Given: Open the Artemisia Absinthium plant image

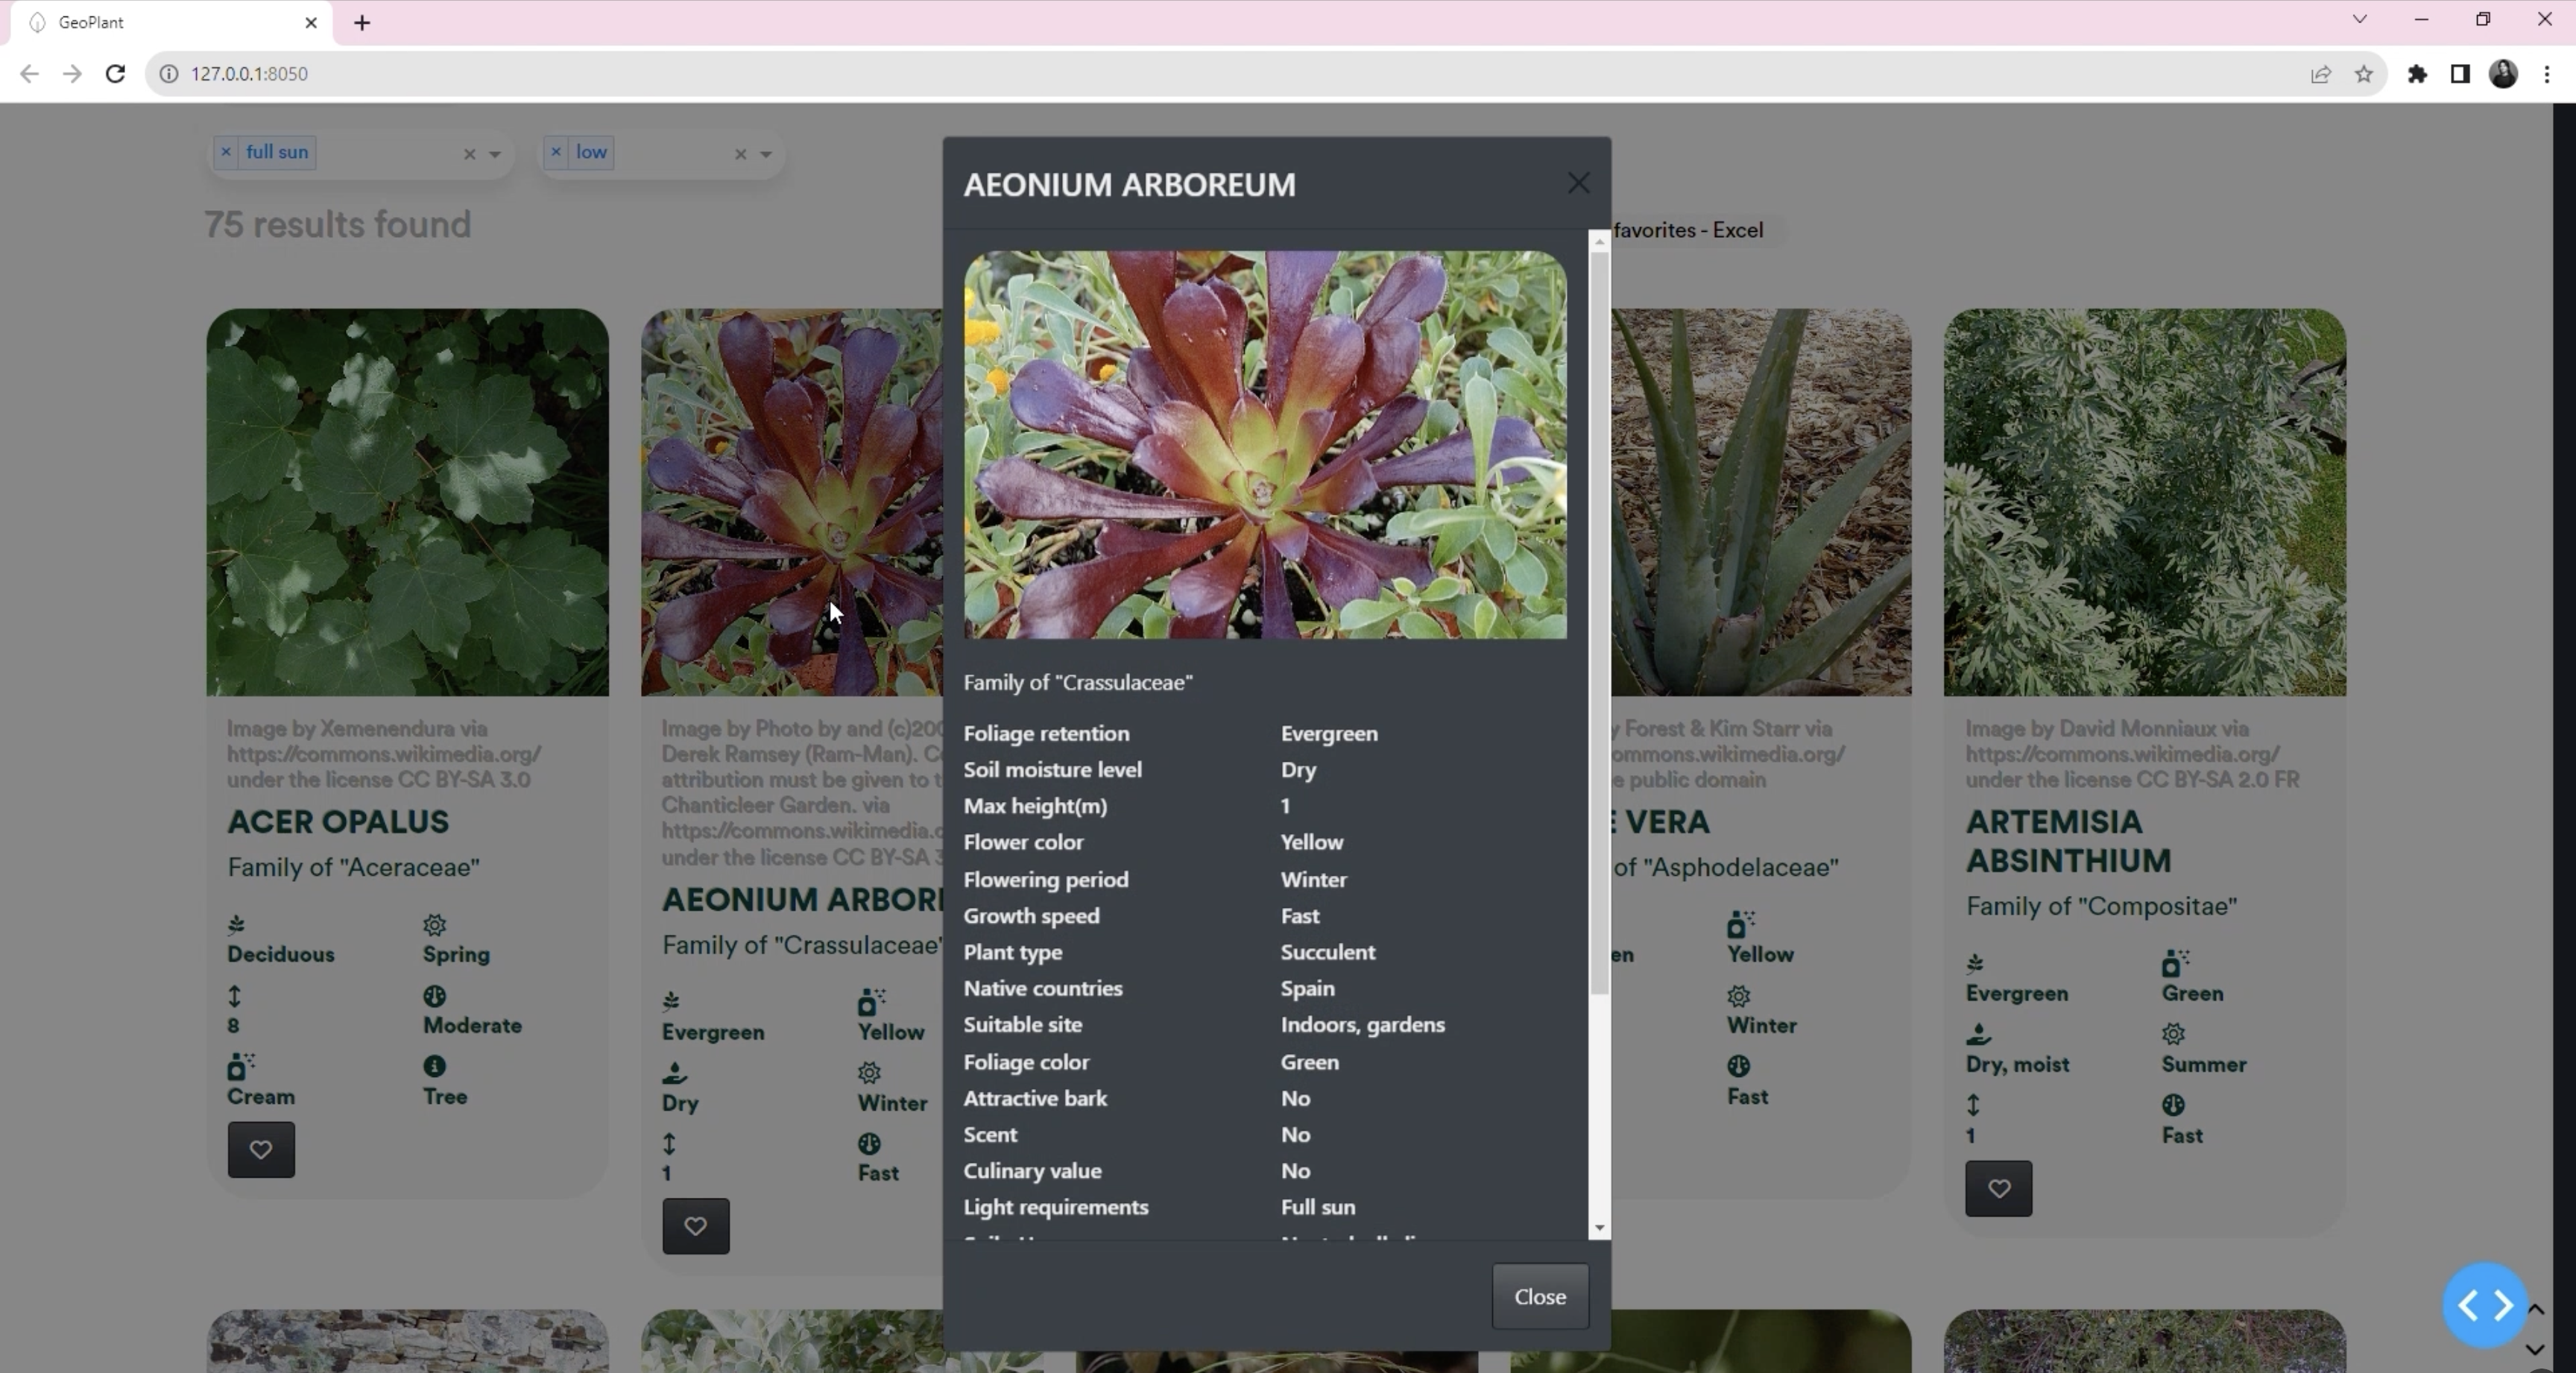Looking at the screenshot, I should tap(2145, 502).
